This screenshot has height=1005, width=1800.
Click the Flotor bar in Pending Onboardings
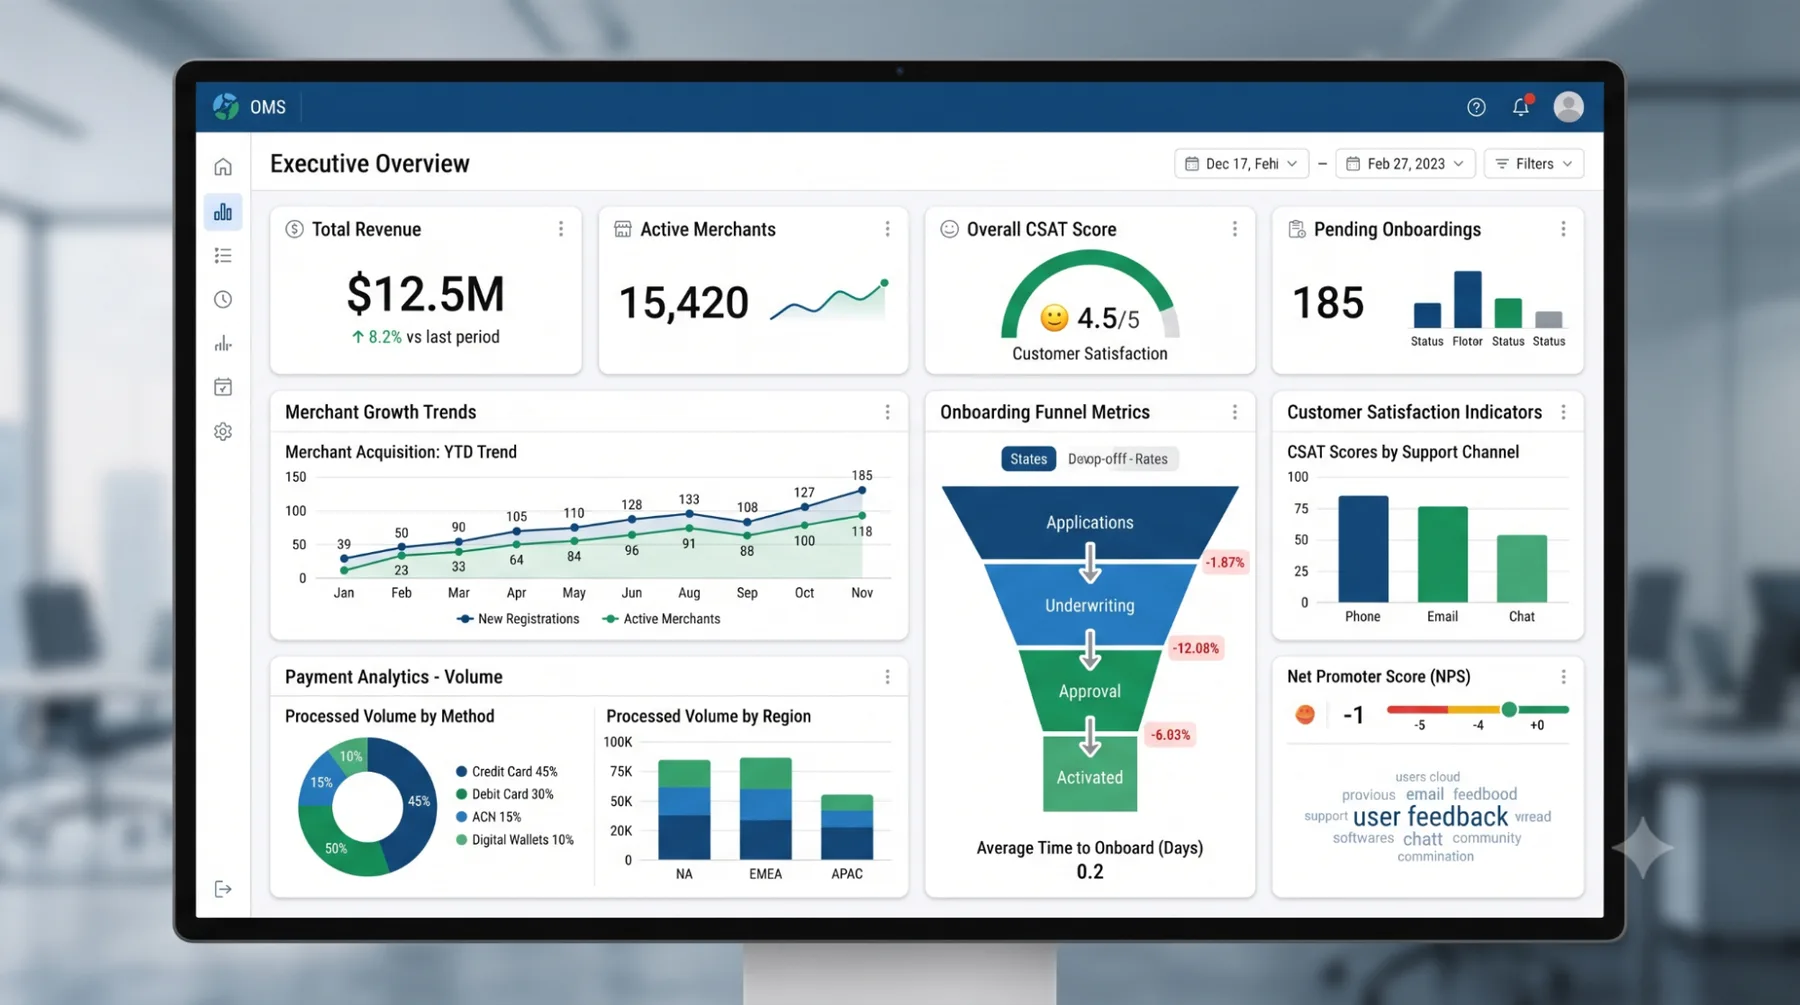pos(1467,299)
